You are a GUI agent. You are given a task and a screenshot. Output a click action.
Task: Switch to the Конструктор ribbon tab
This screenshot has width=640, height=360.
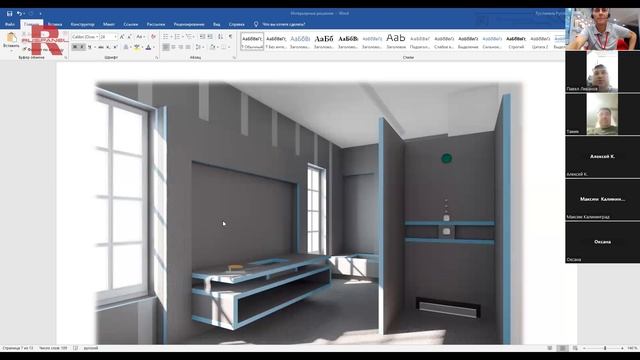(82, 24)
